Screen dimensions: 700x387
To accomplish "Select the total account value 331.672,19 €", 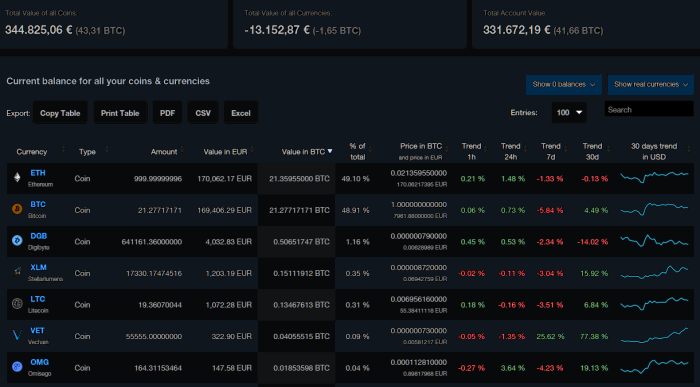I will 517,30.
